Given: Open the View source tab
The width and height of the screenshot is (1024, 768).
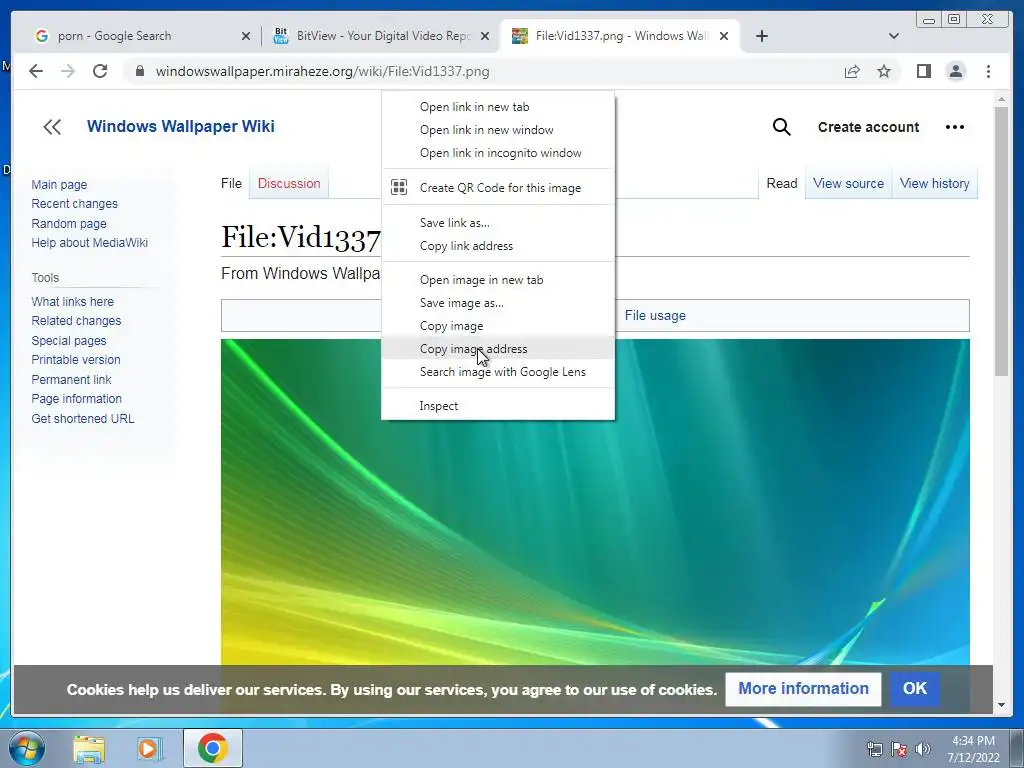Looking at the screenshot, I should pyautogui.click(x=848, y=184).
